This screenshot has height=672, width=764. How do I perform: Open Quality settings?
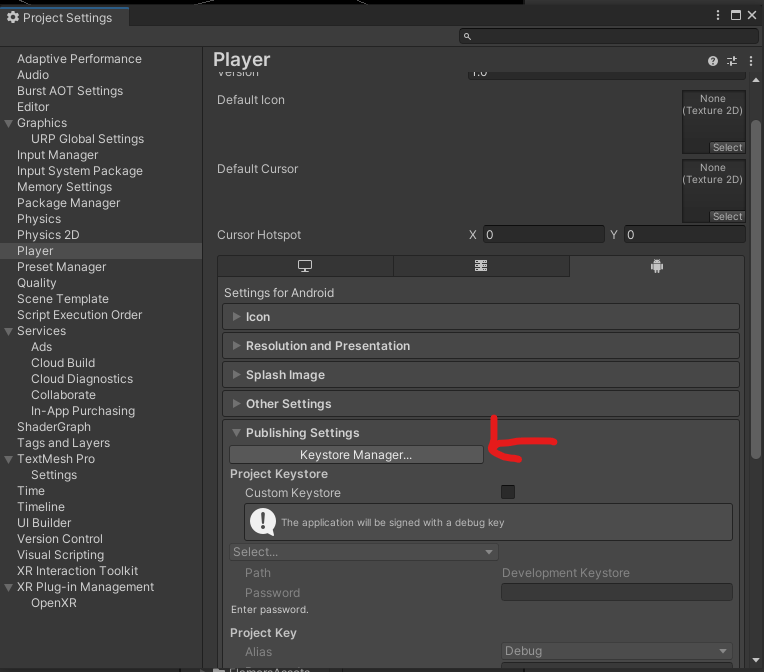pos(37,283)
